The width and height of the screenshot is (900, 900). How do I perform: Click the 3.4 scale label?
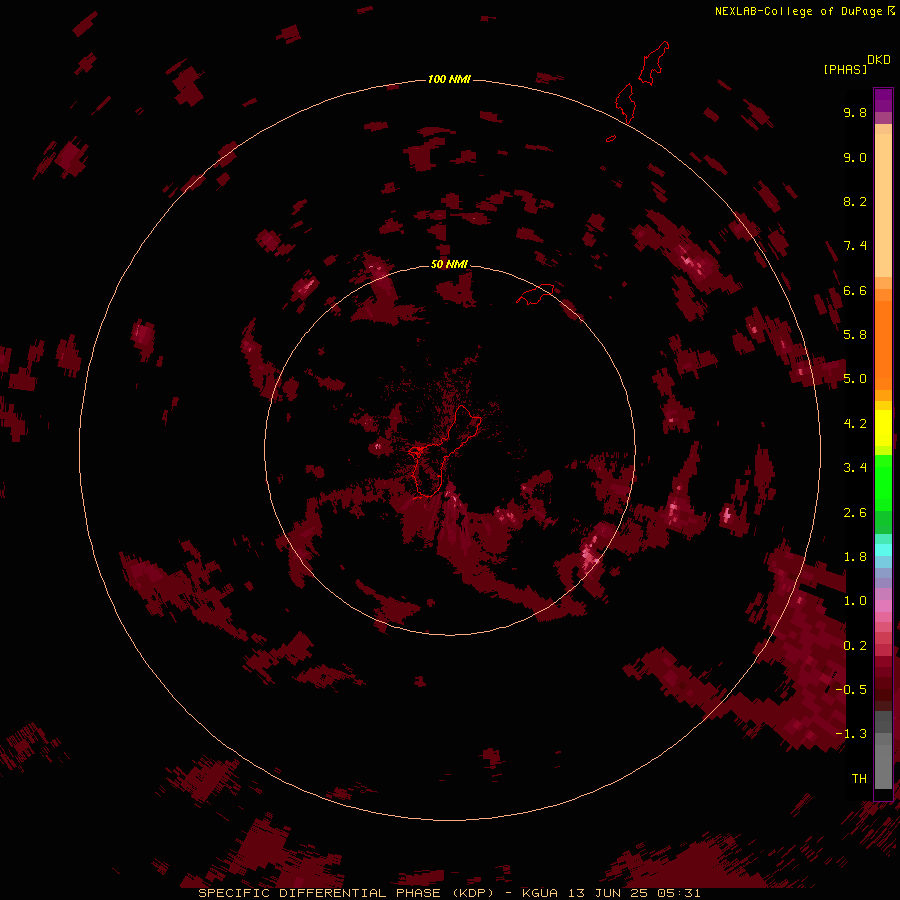[x=855, y=467]
